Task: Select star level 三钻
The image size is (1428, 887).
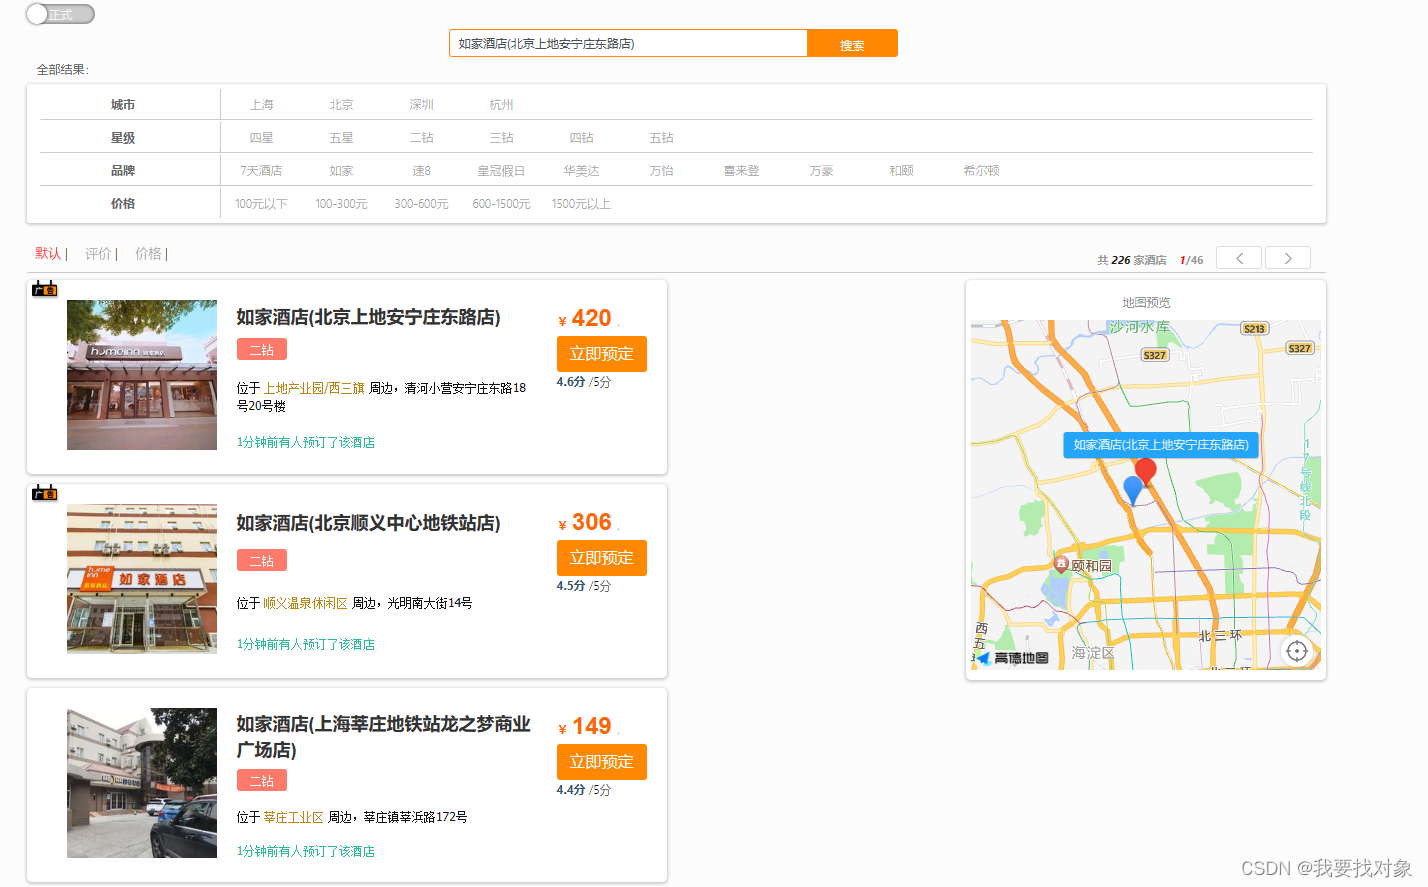Action: point(502,138)
